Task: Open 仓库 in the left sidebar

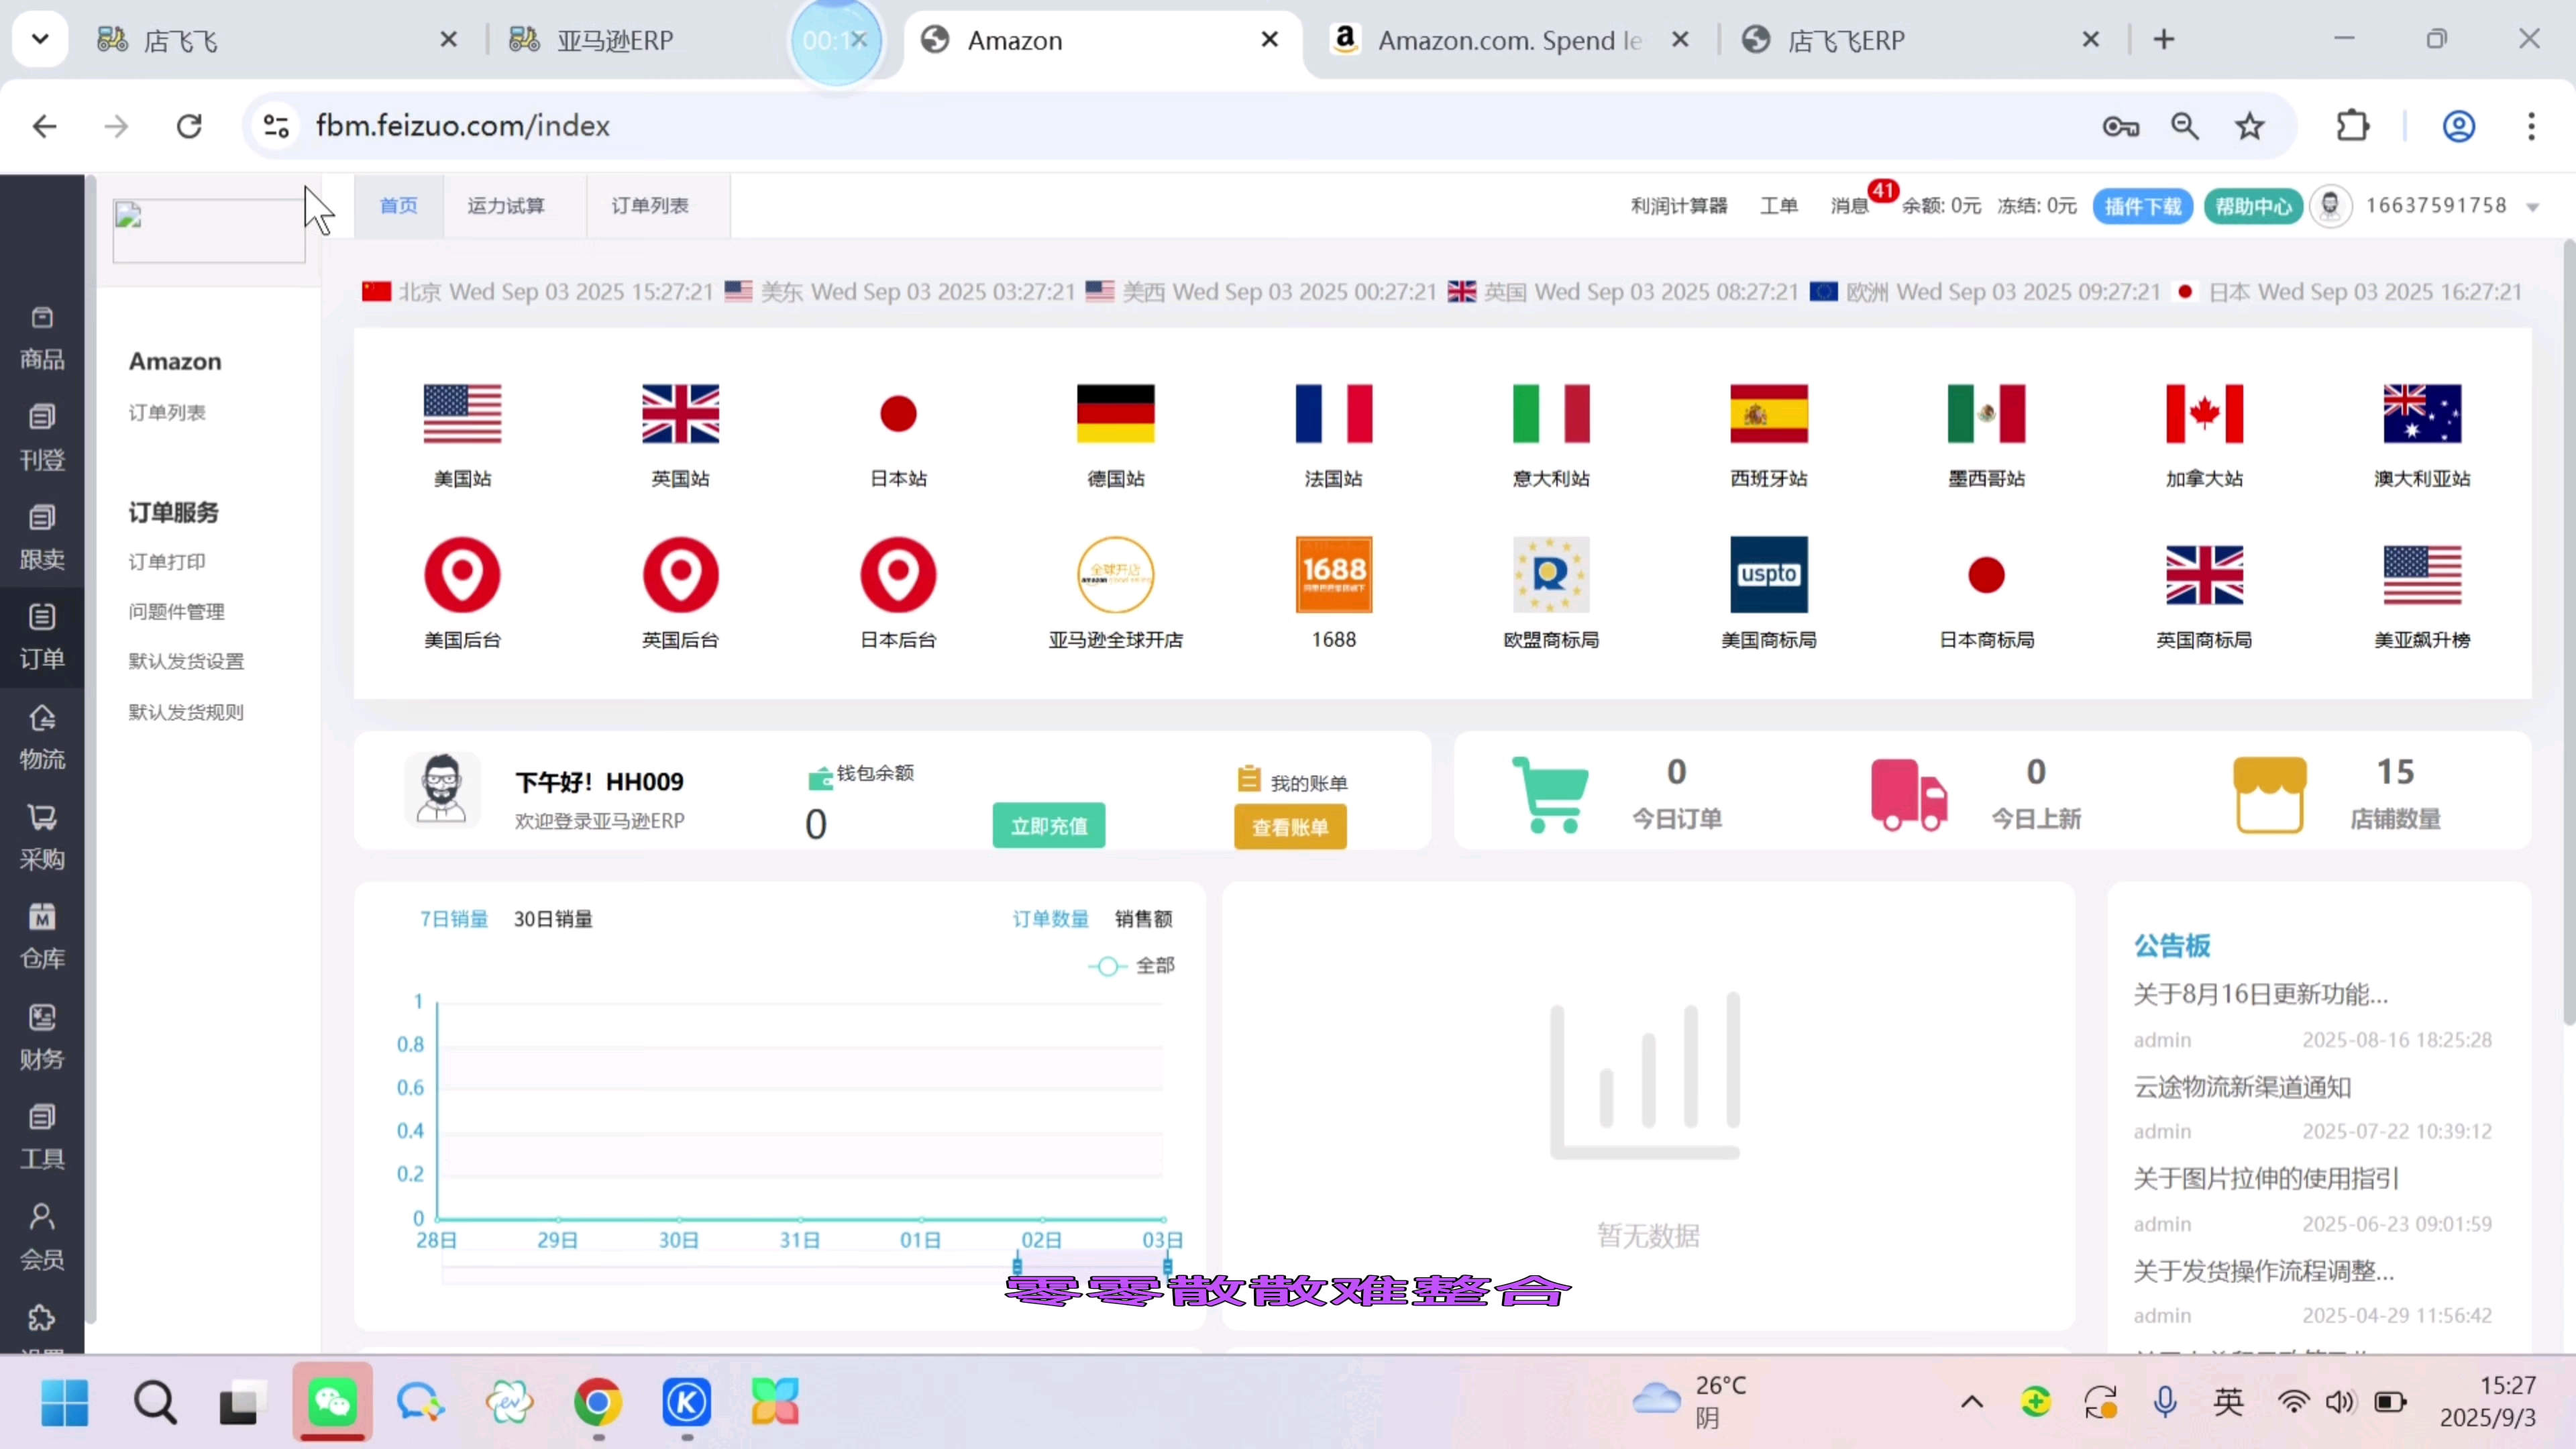Action: [42, 938]
